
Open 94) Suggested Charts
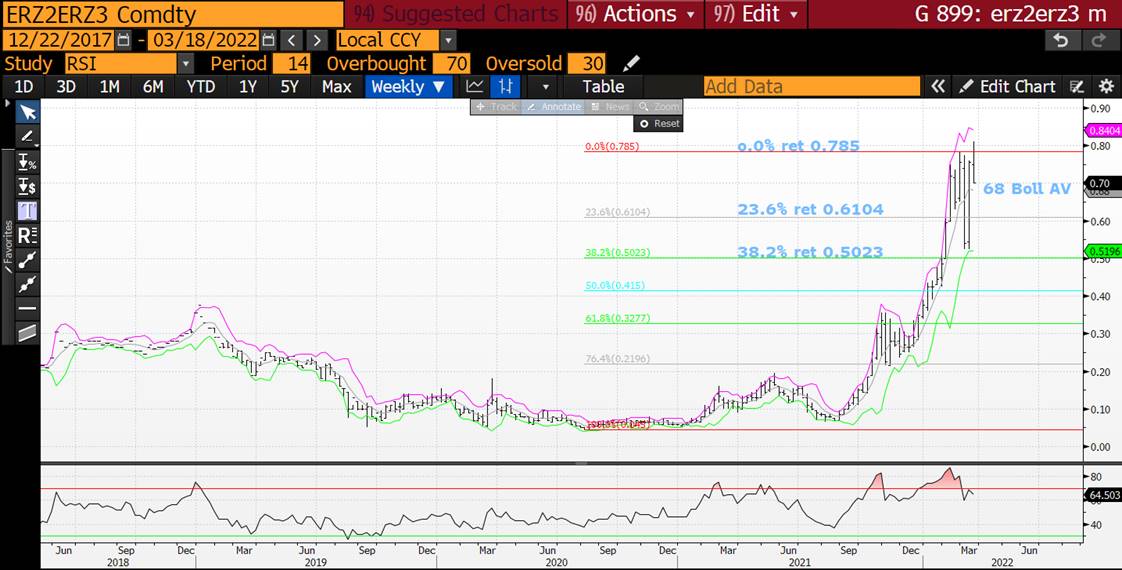(x=457, y=14)
